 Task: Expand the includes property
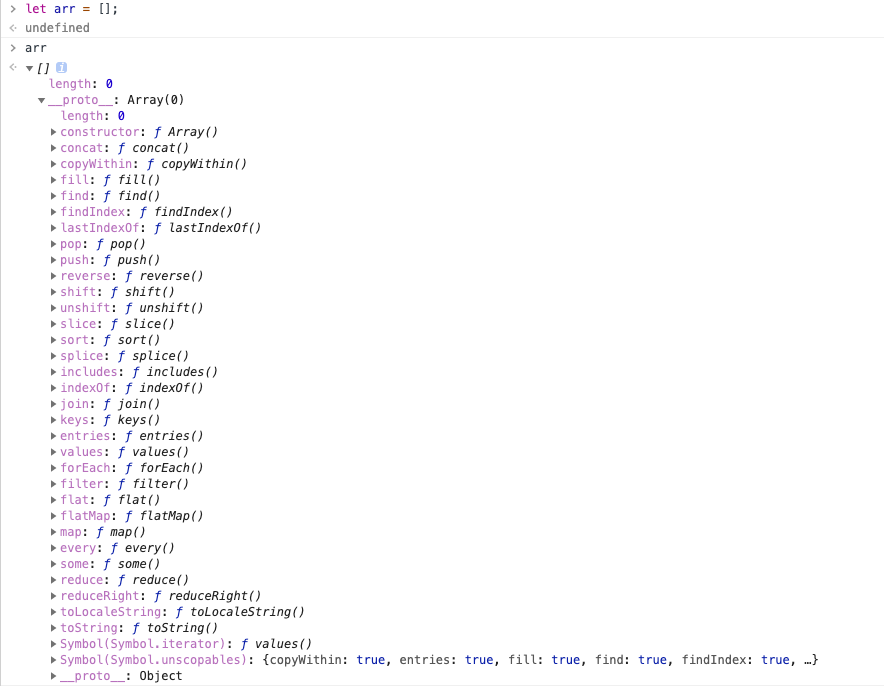tap(54, 372)
